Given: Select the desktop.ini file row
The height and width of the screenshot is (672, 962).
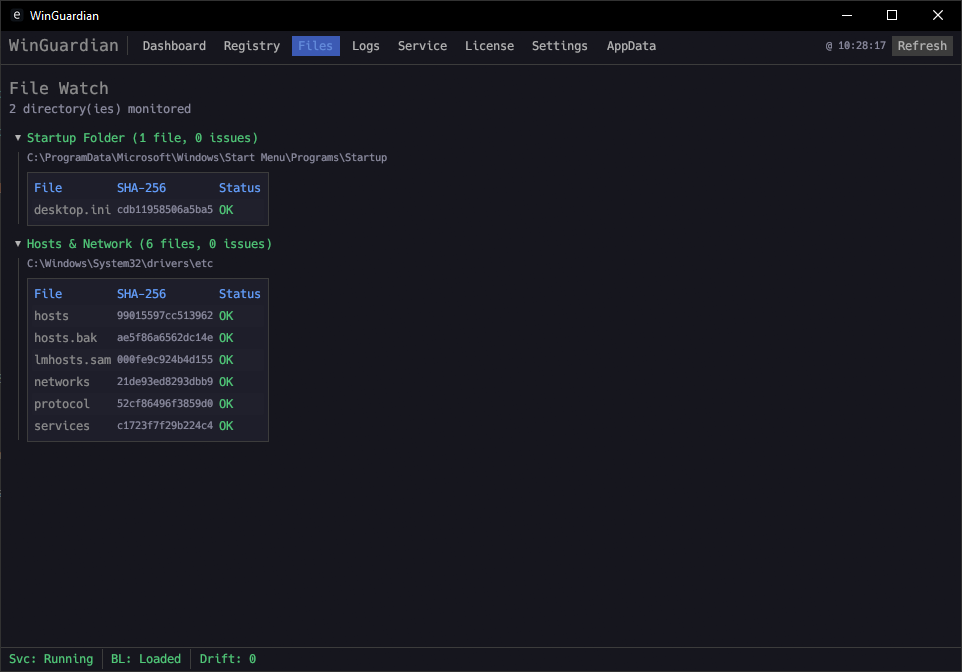Looking at the screenshot, I should (72, 210).
